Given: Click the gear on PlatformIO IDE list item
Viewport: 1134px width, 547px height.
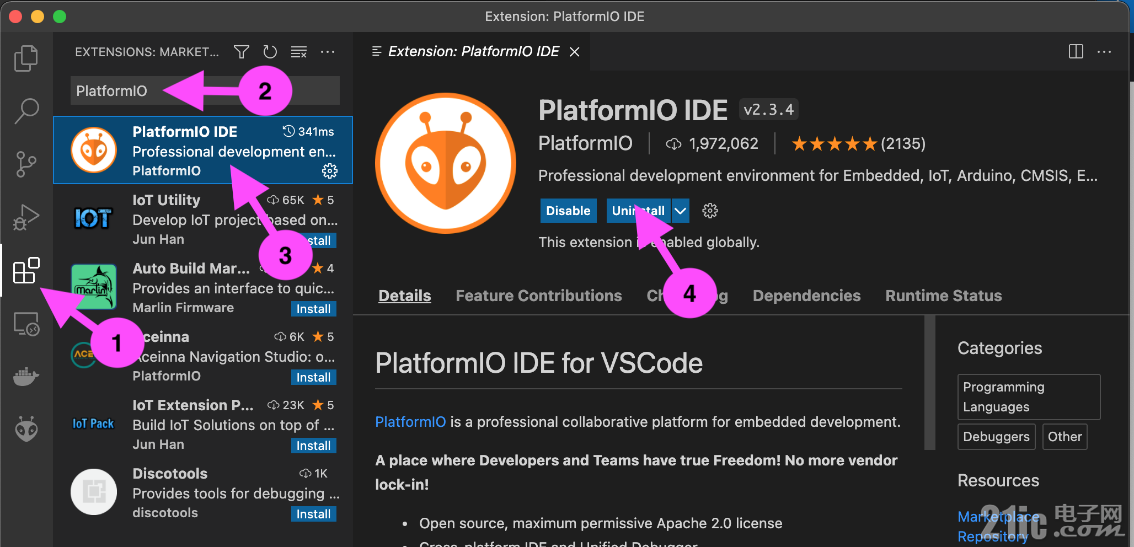Looking at the screenshot, I should (x=330, y=171).
